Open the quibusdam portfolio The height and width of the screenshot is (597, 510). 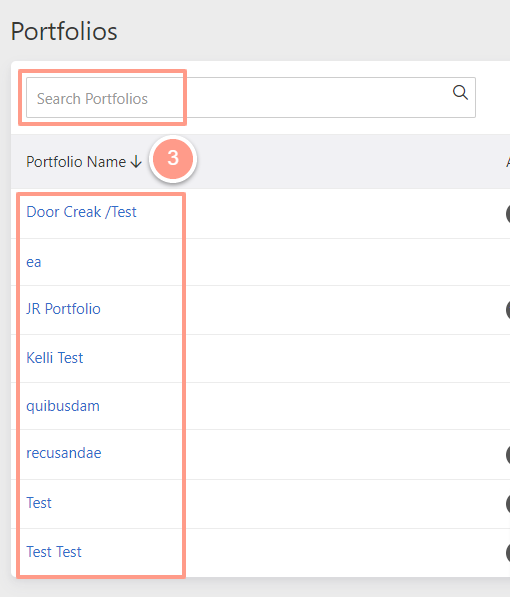coord(63,406)
